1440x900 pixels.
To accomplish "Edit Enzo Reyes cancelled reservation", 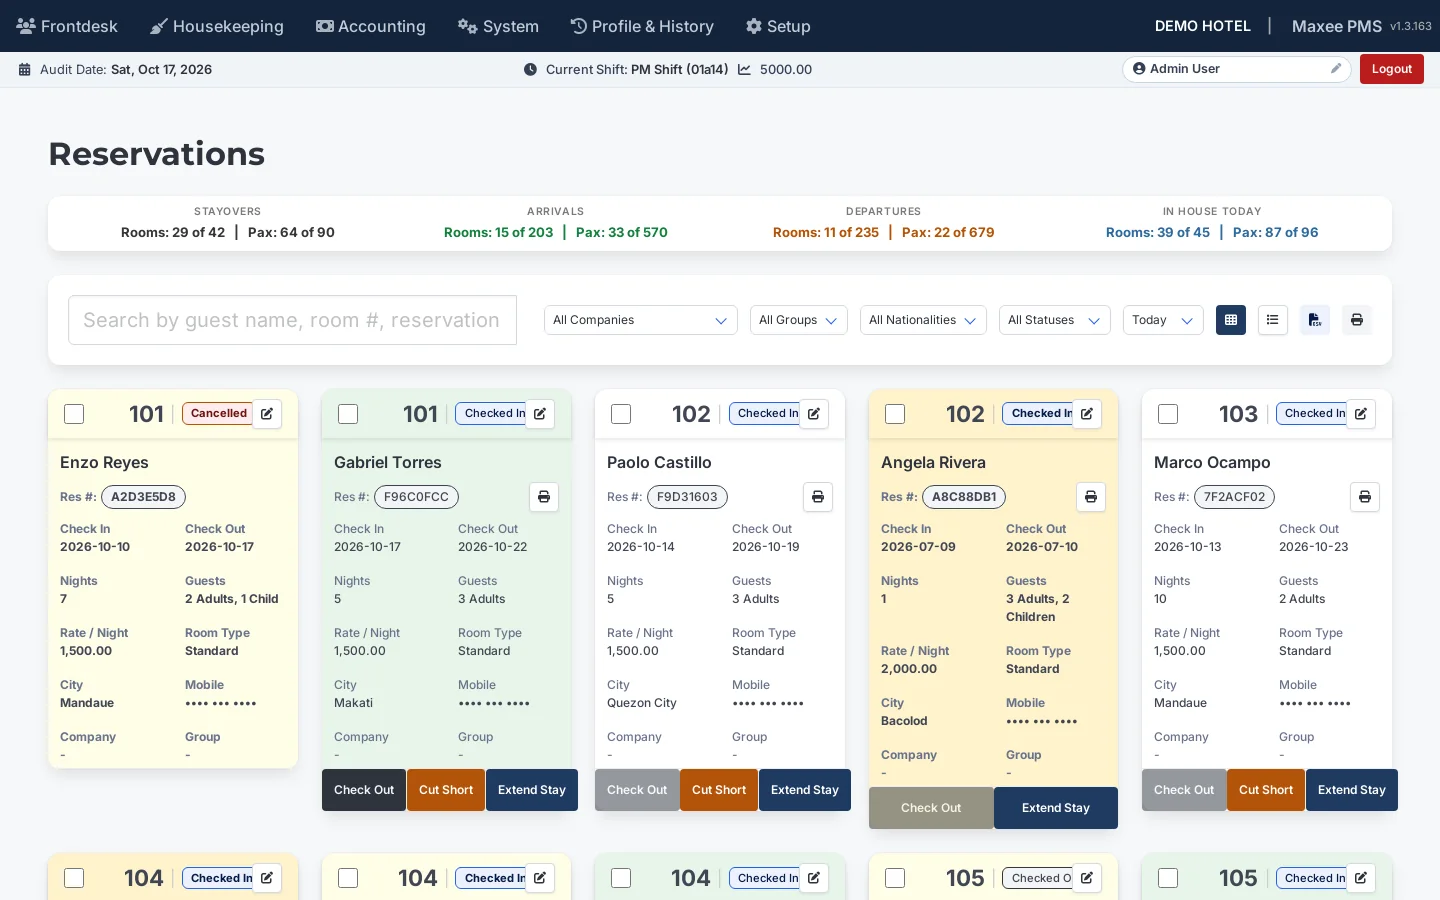I will click(x=267, y=414).
